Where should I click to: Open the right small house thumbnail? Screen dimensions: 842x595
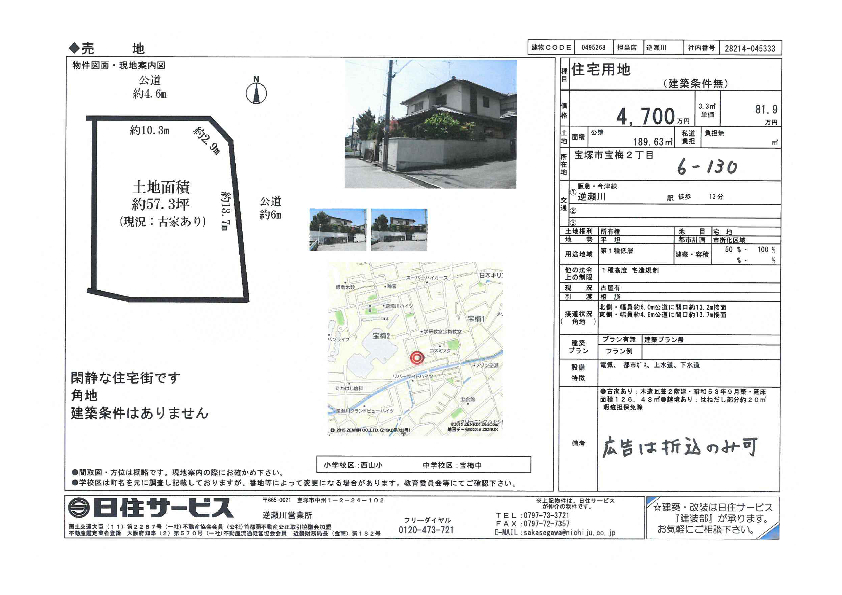(x=398, y=229)
